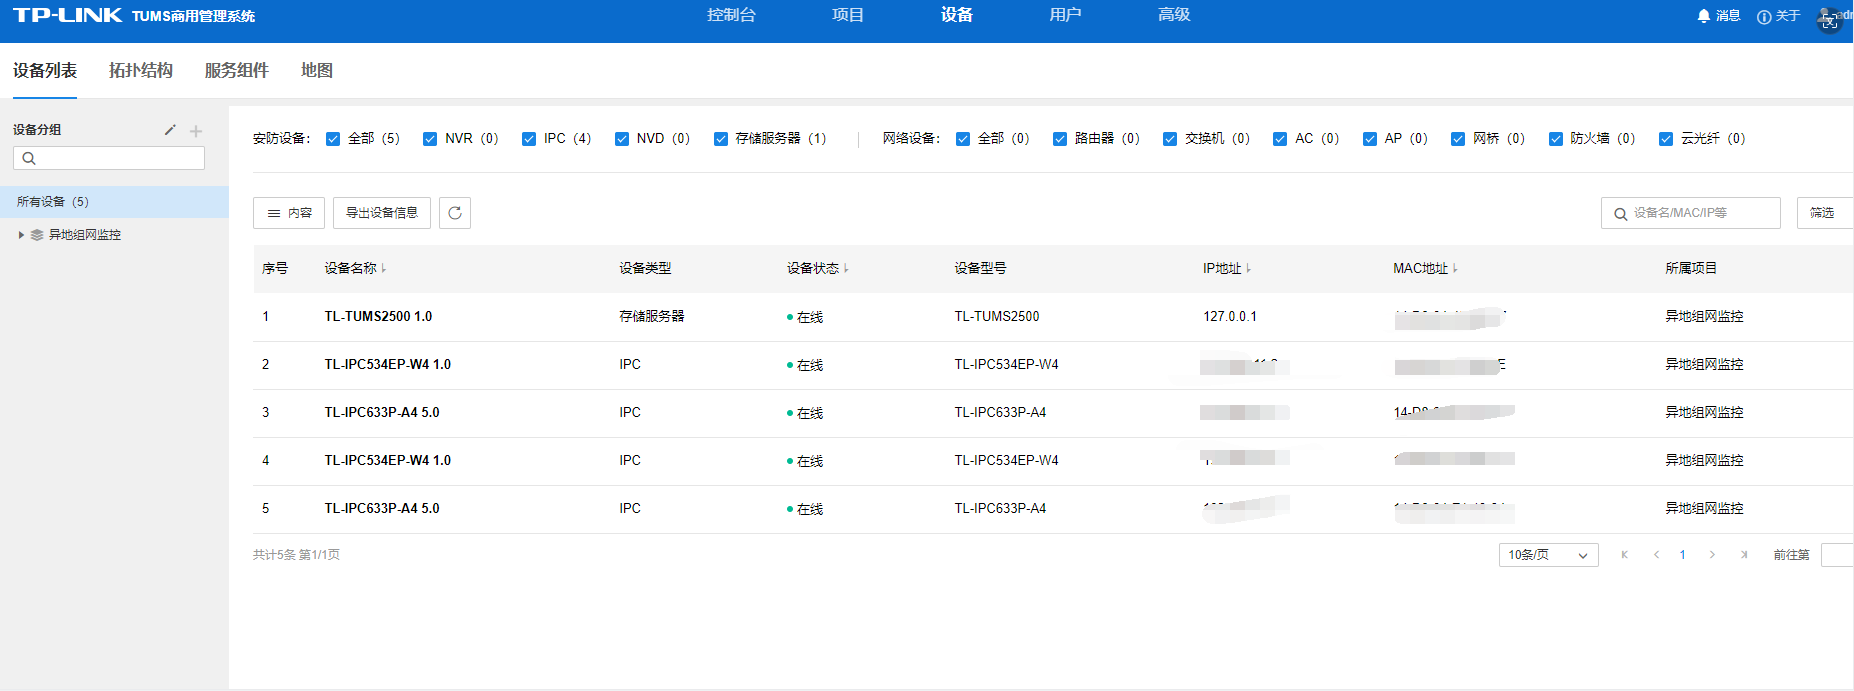Open row 5 device TL-IPC633P-A4 5.0
The image size is (1854, 691).
tap(382, 509)
